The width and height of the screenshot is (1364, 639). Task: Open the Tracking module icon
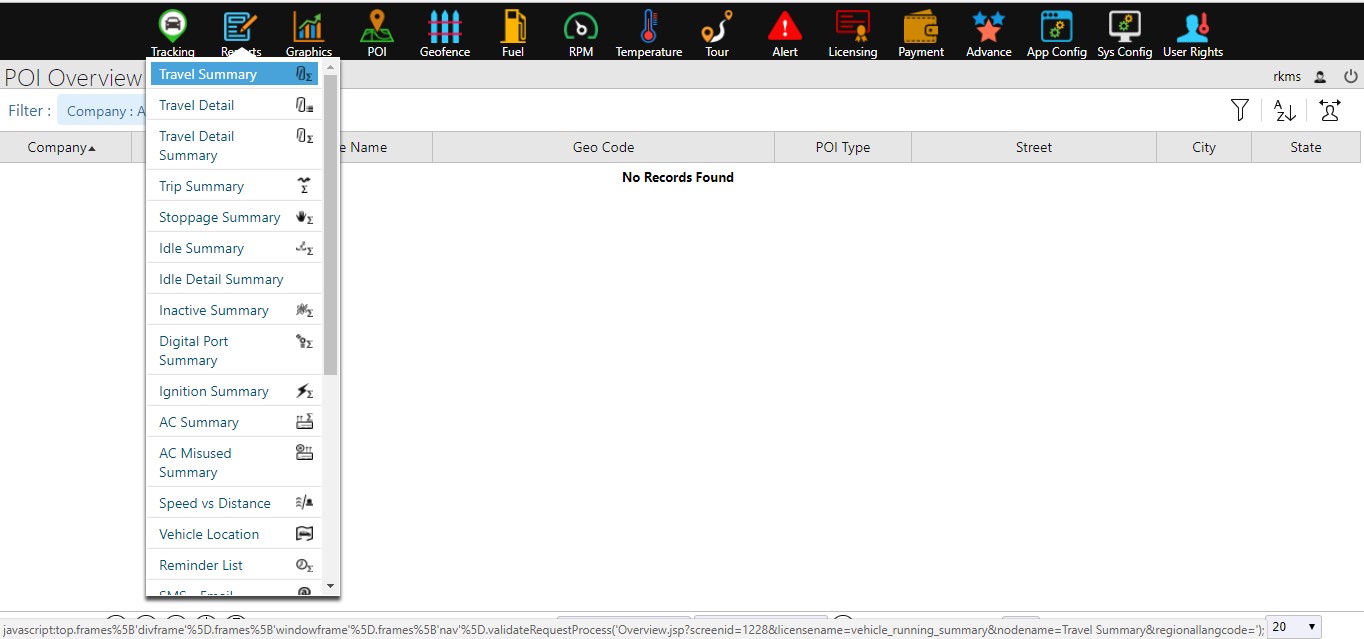[173, 27]
